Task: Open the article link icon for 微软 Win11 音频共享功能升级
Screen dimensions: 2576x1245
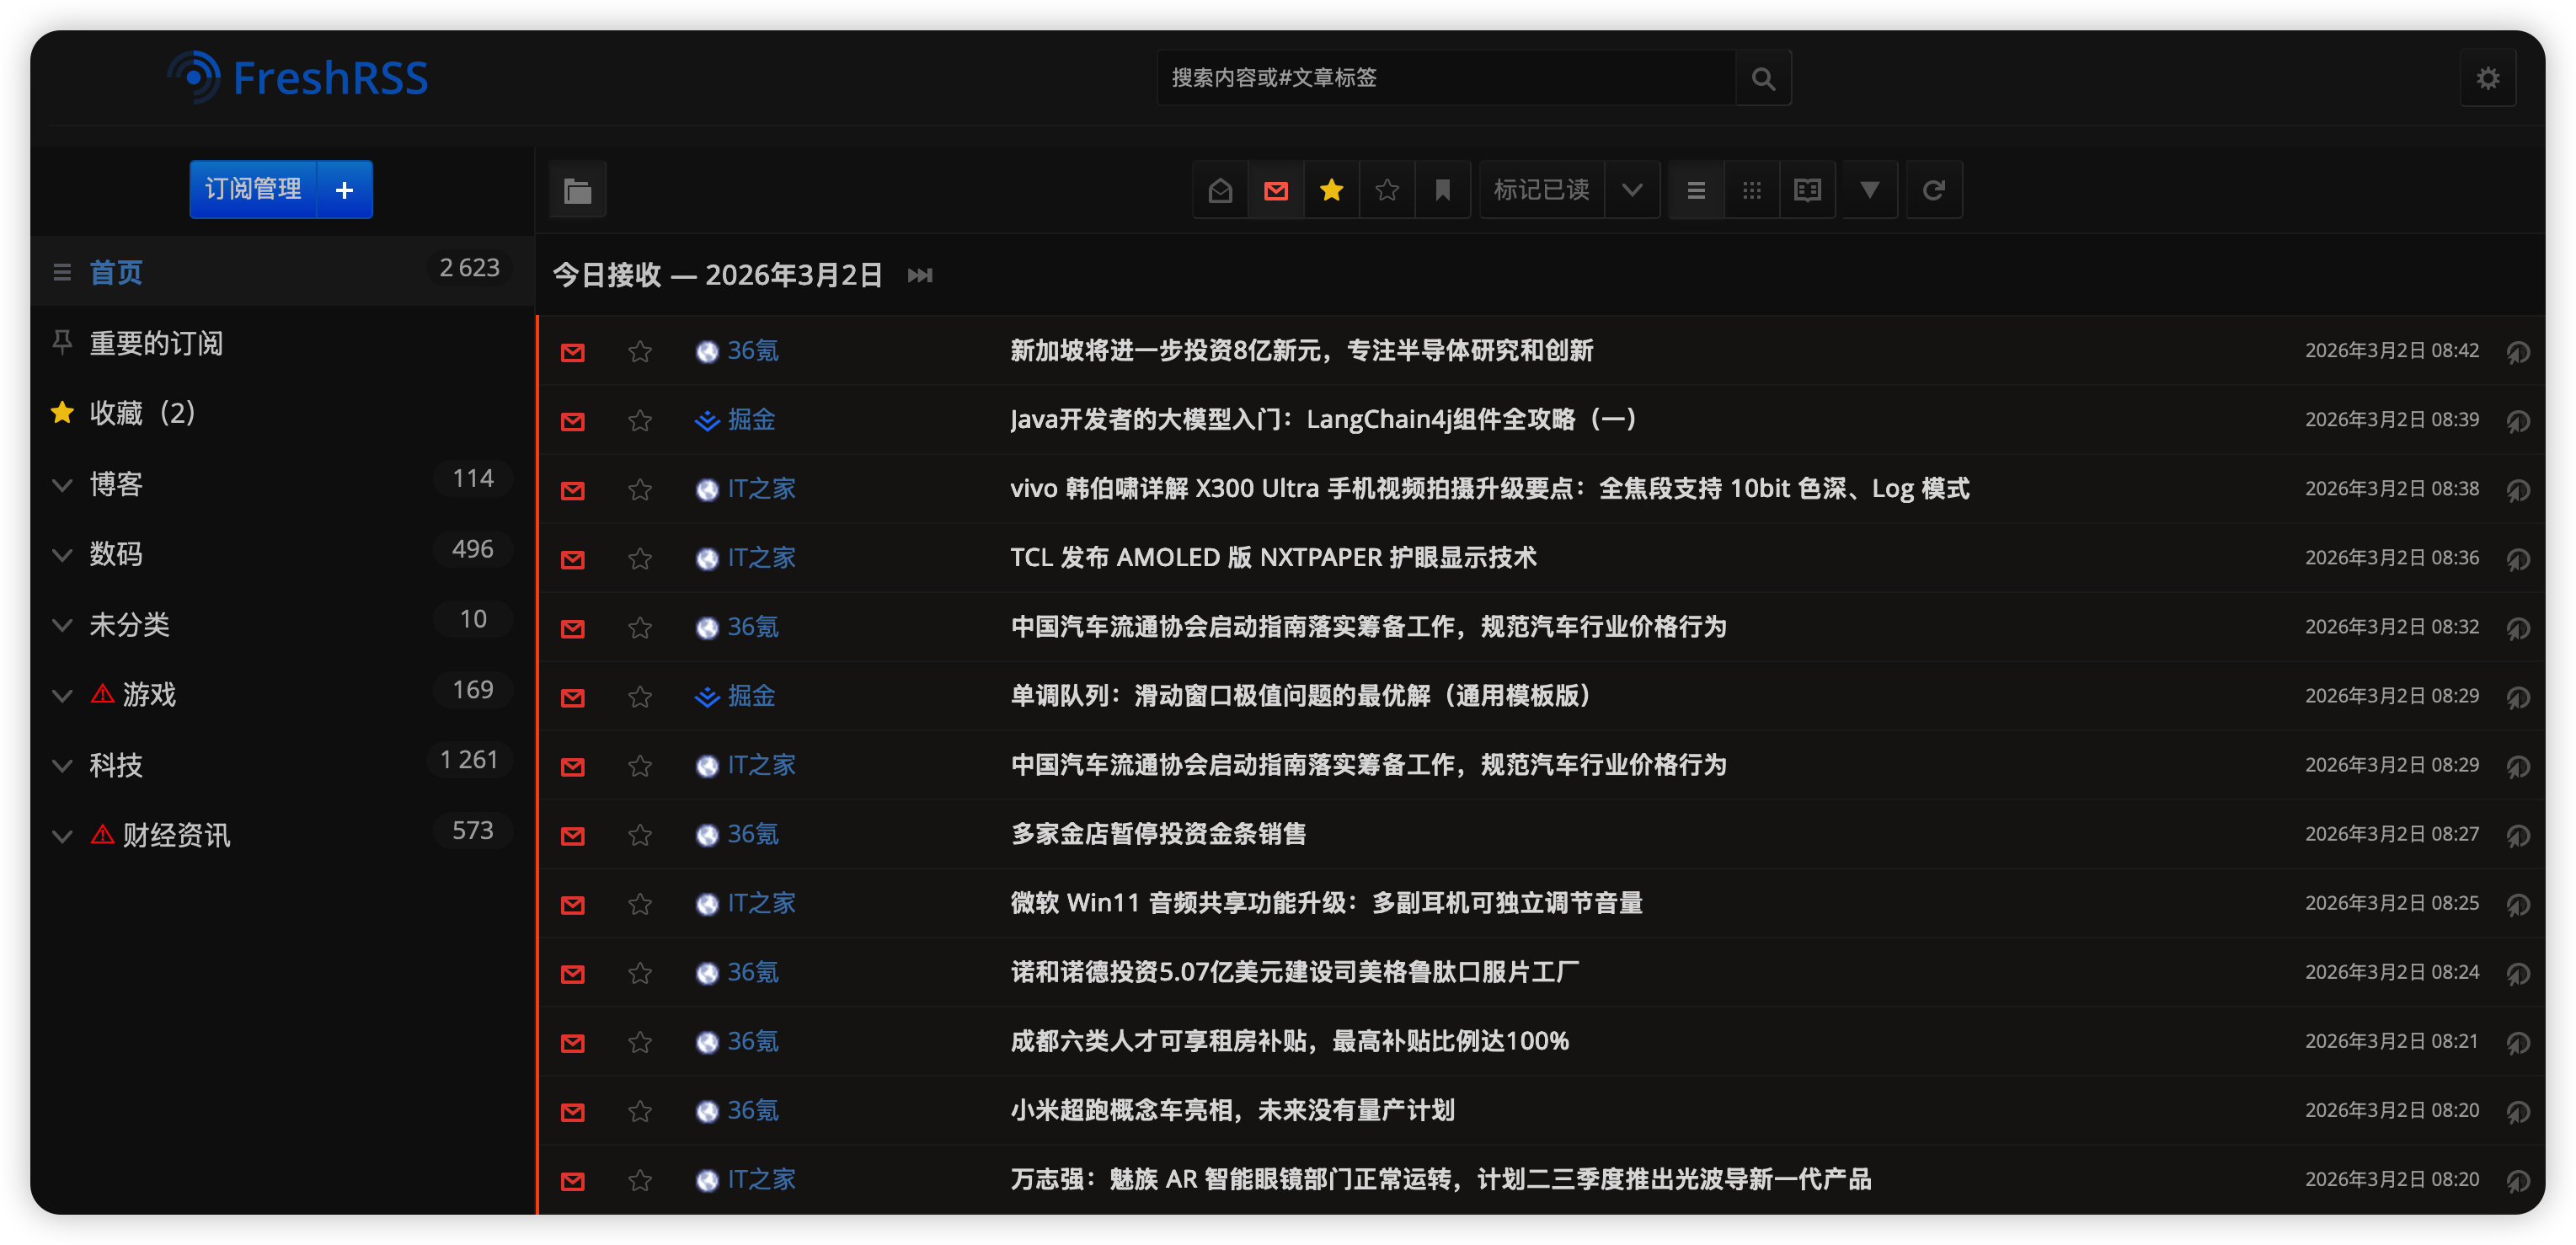Action: (x=2518, y=904)
